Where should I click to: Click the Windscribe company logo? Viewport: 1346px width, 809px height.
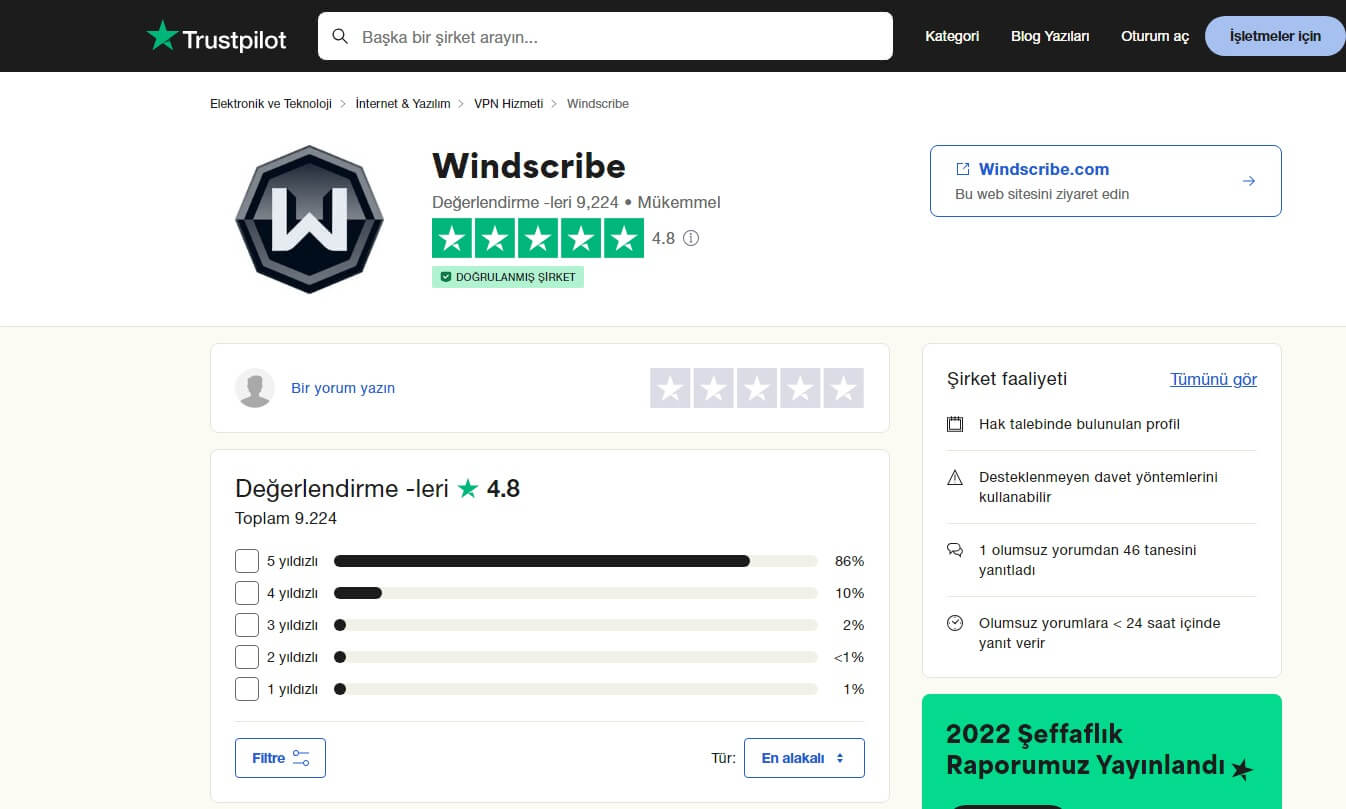pyautogui.click(x=309, y=219)
